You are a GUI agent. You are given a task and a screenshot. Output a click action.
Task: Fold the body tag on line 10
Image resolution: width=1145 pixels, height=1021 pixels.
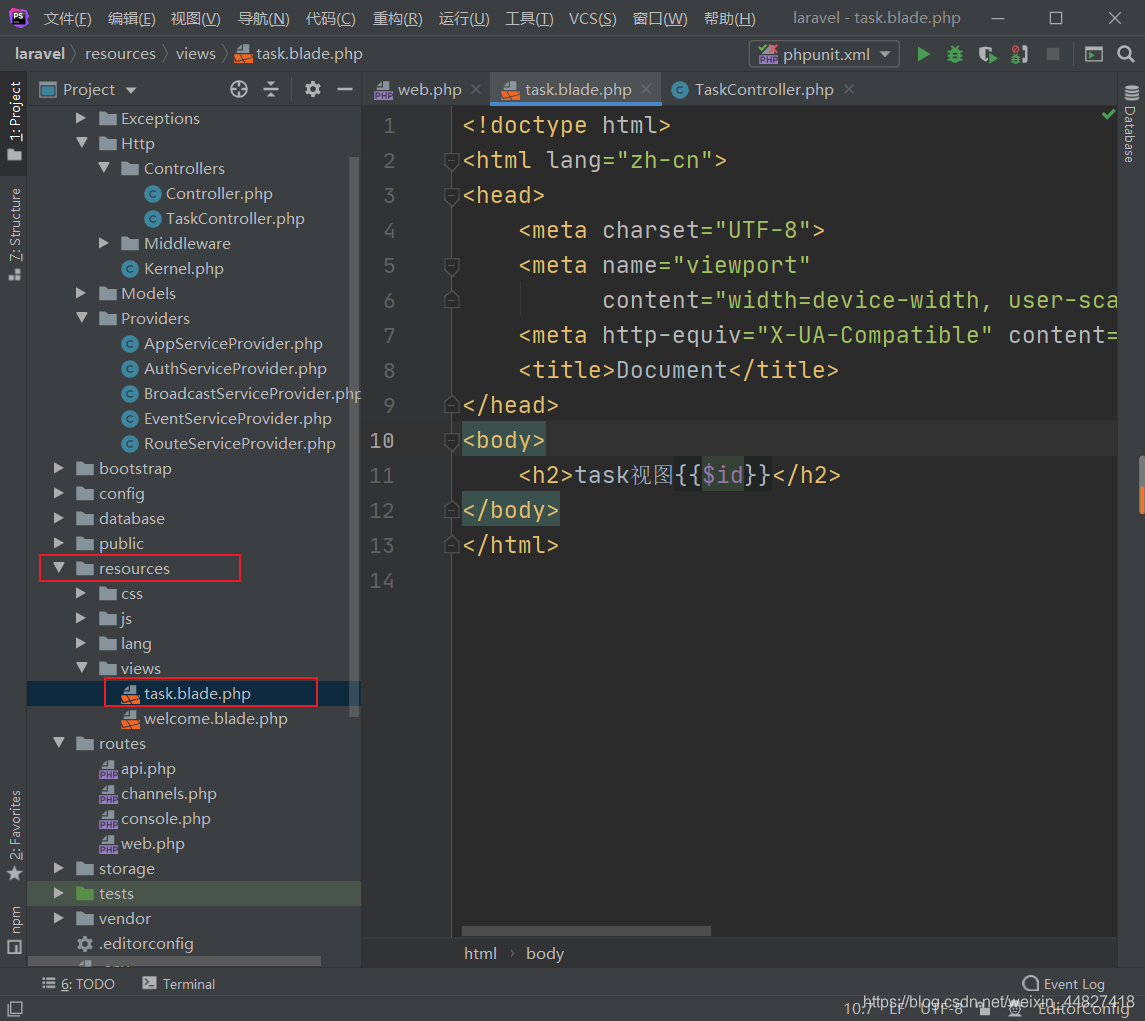(452, 440)
